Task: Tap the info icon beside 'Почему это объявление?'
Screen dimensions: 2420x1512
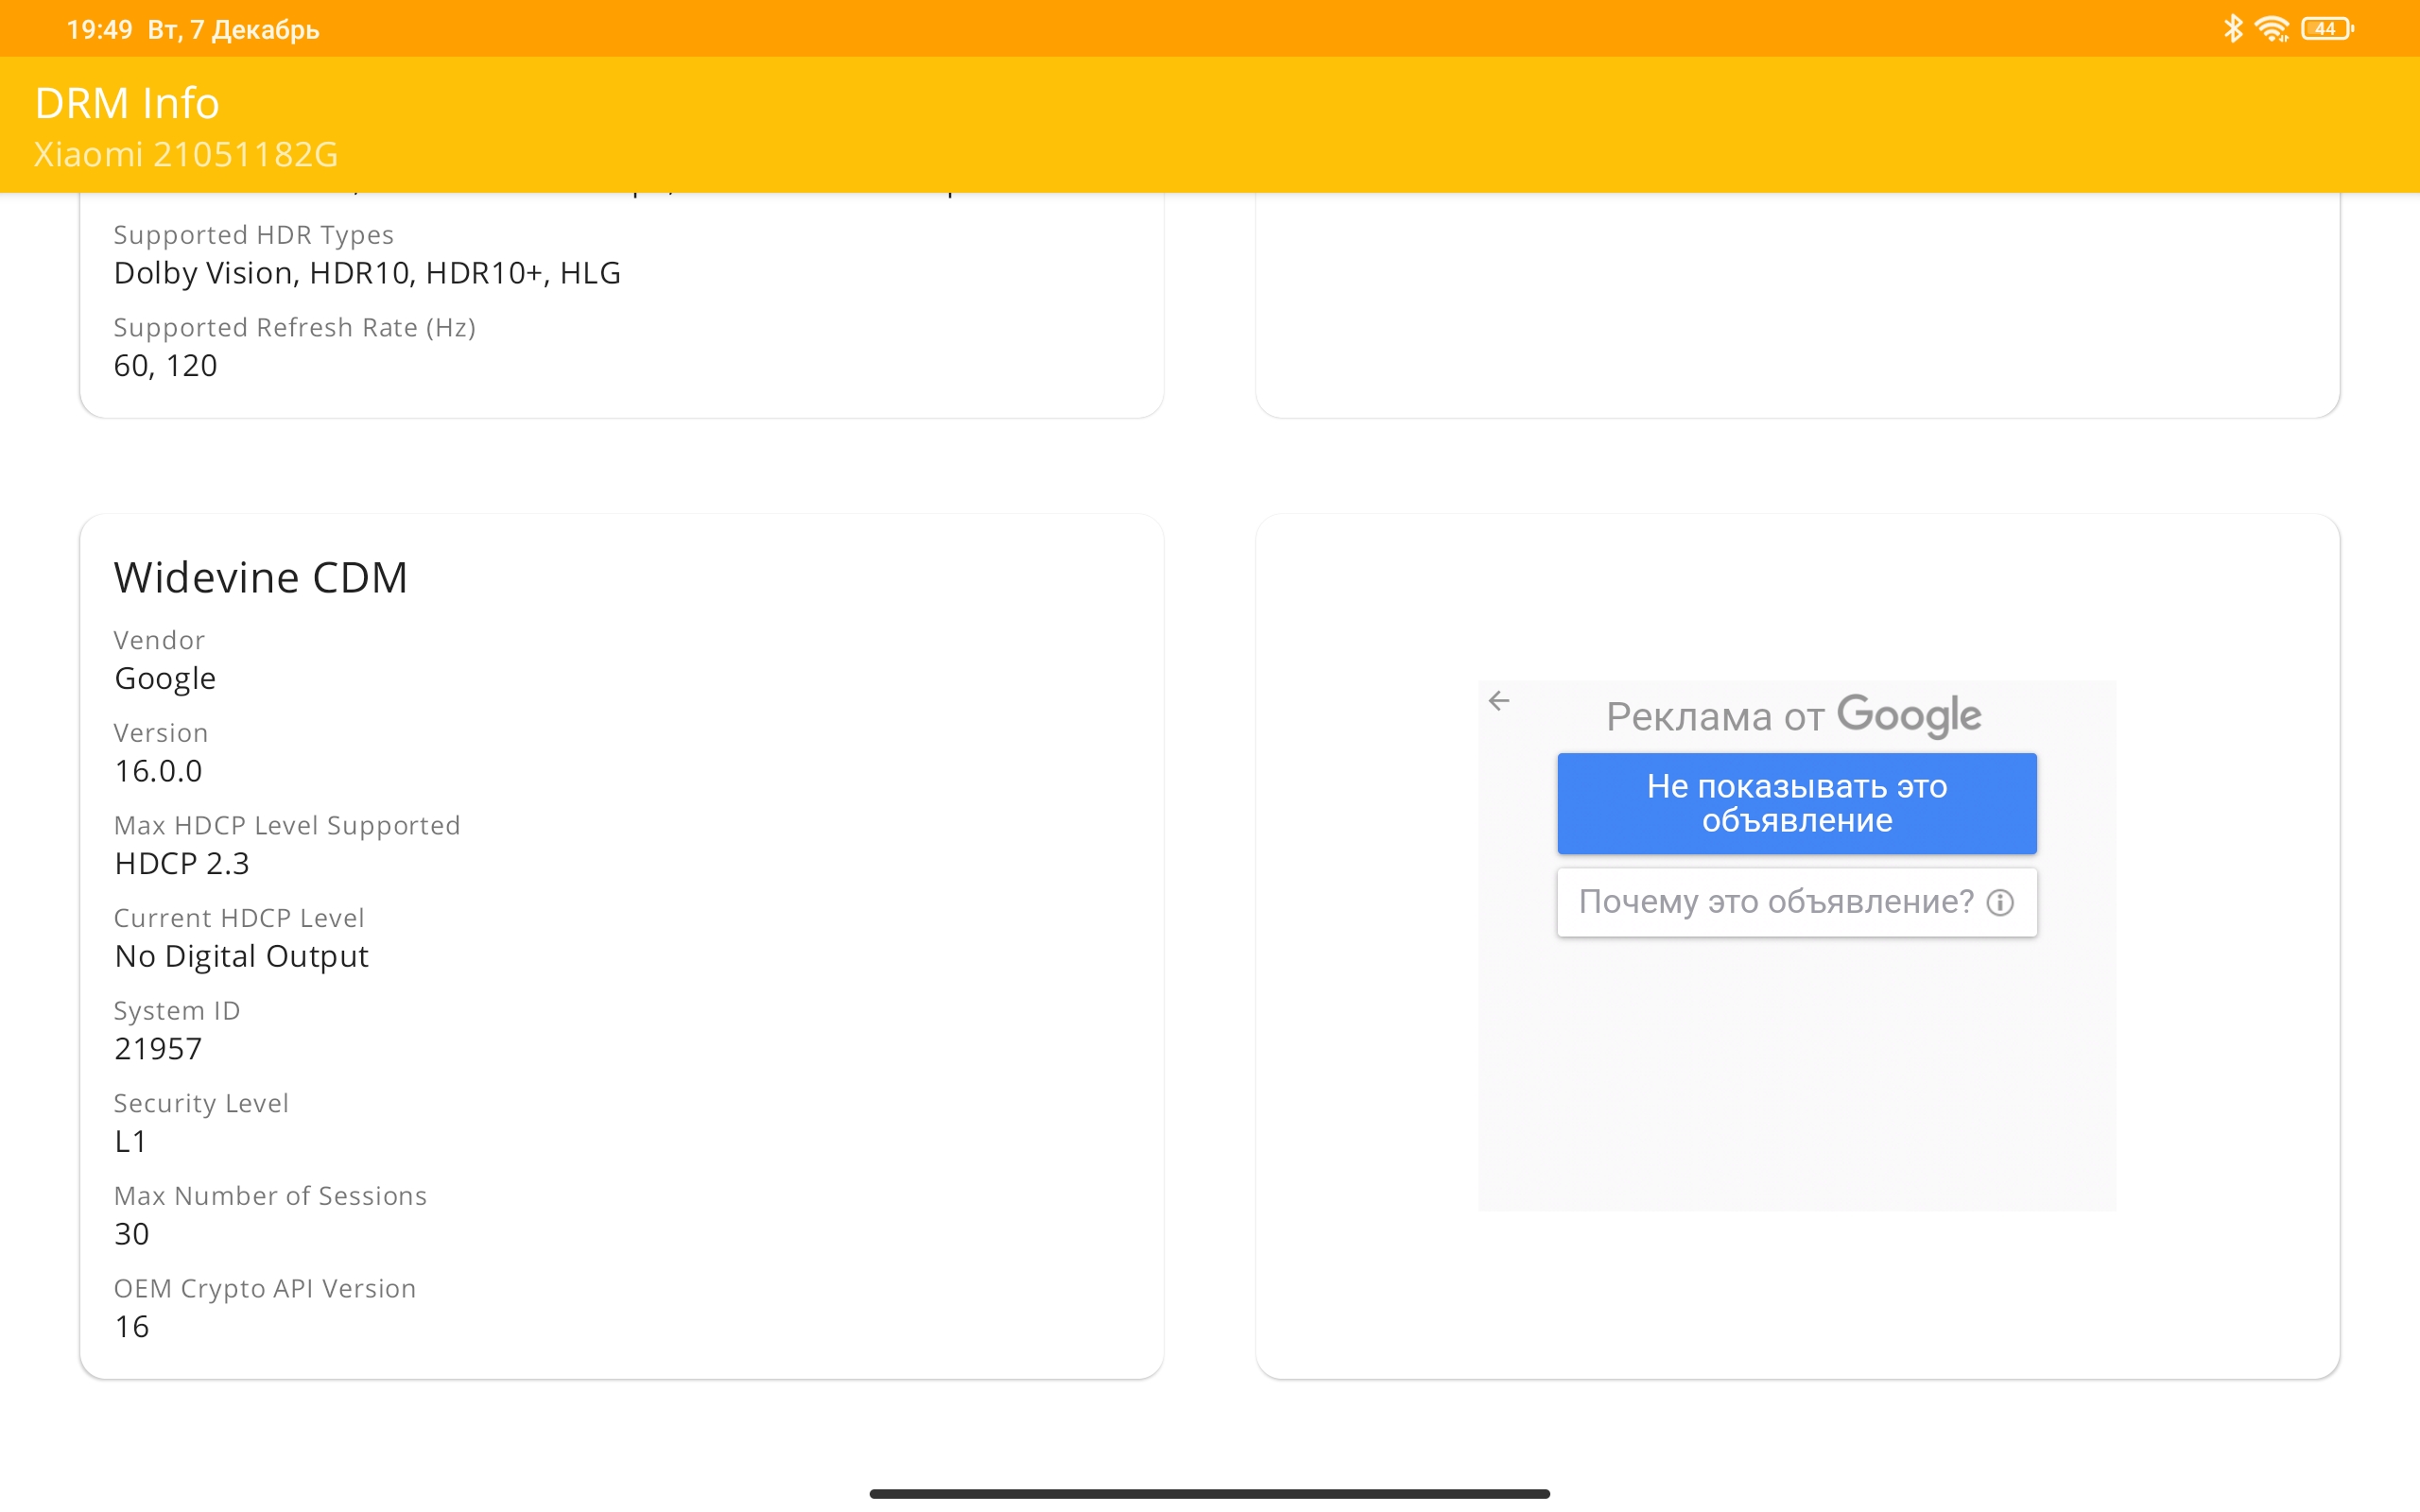Action: point(1999,902)
